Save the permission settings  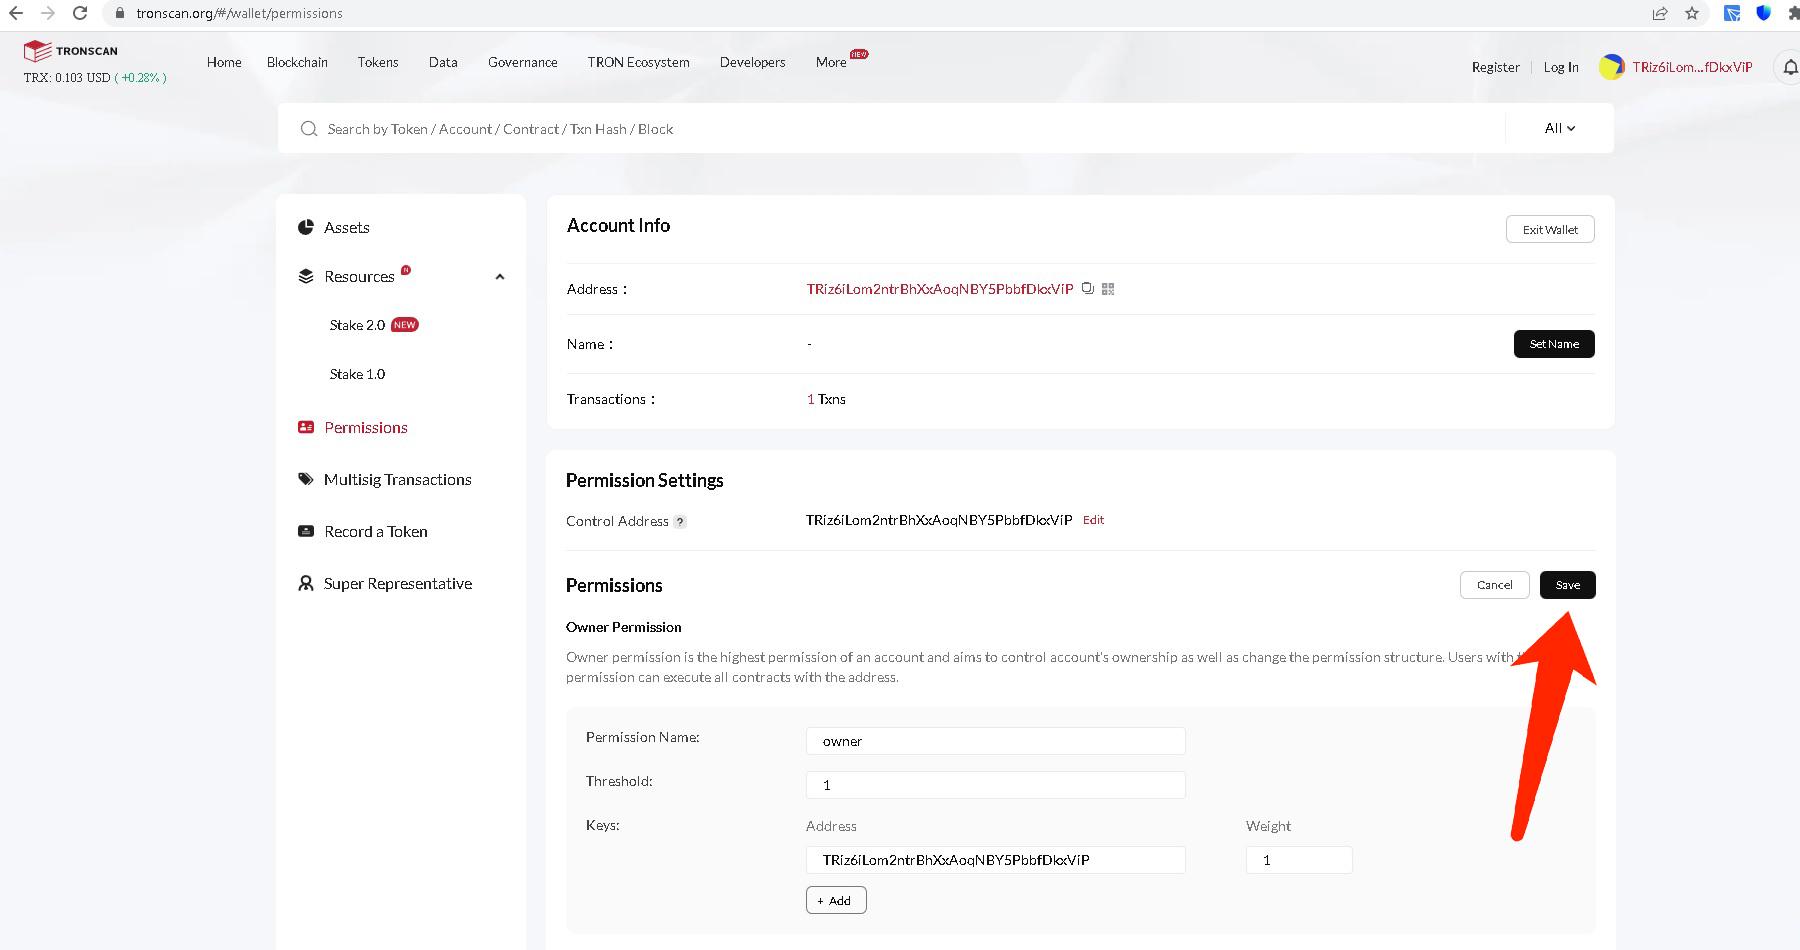[1568, 585]
